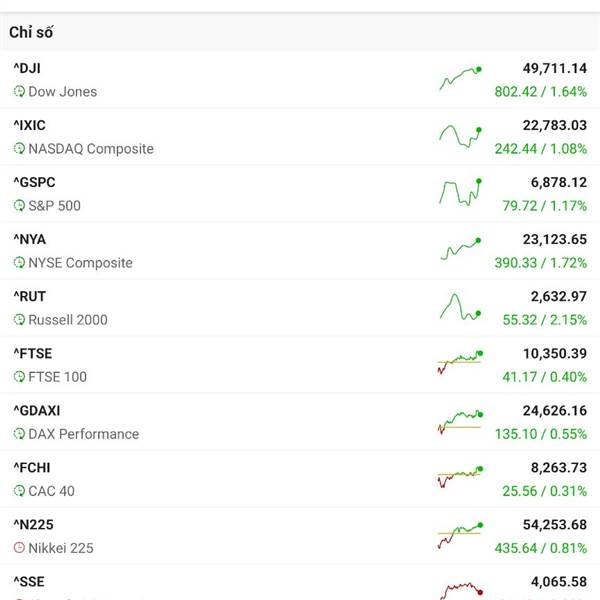
Task: Click the Dow Jones market status clock icon
Action: tap(19, 92)
